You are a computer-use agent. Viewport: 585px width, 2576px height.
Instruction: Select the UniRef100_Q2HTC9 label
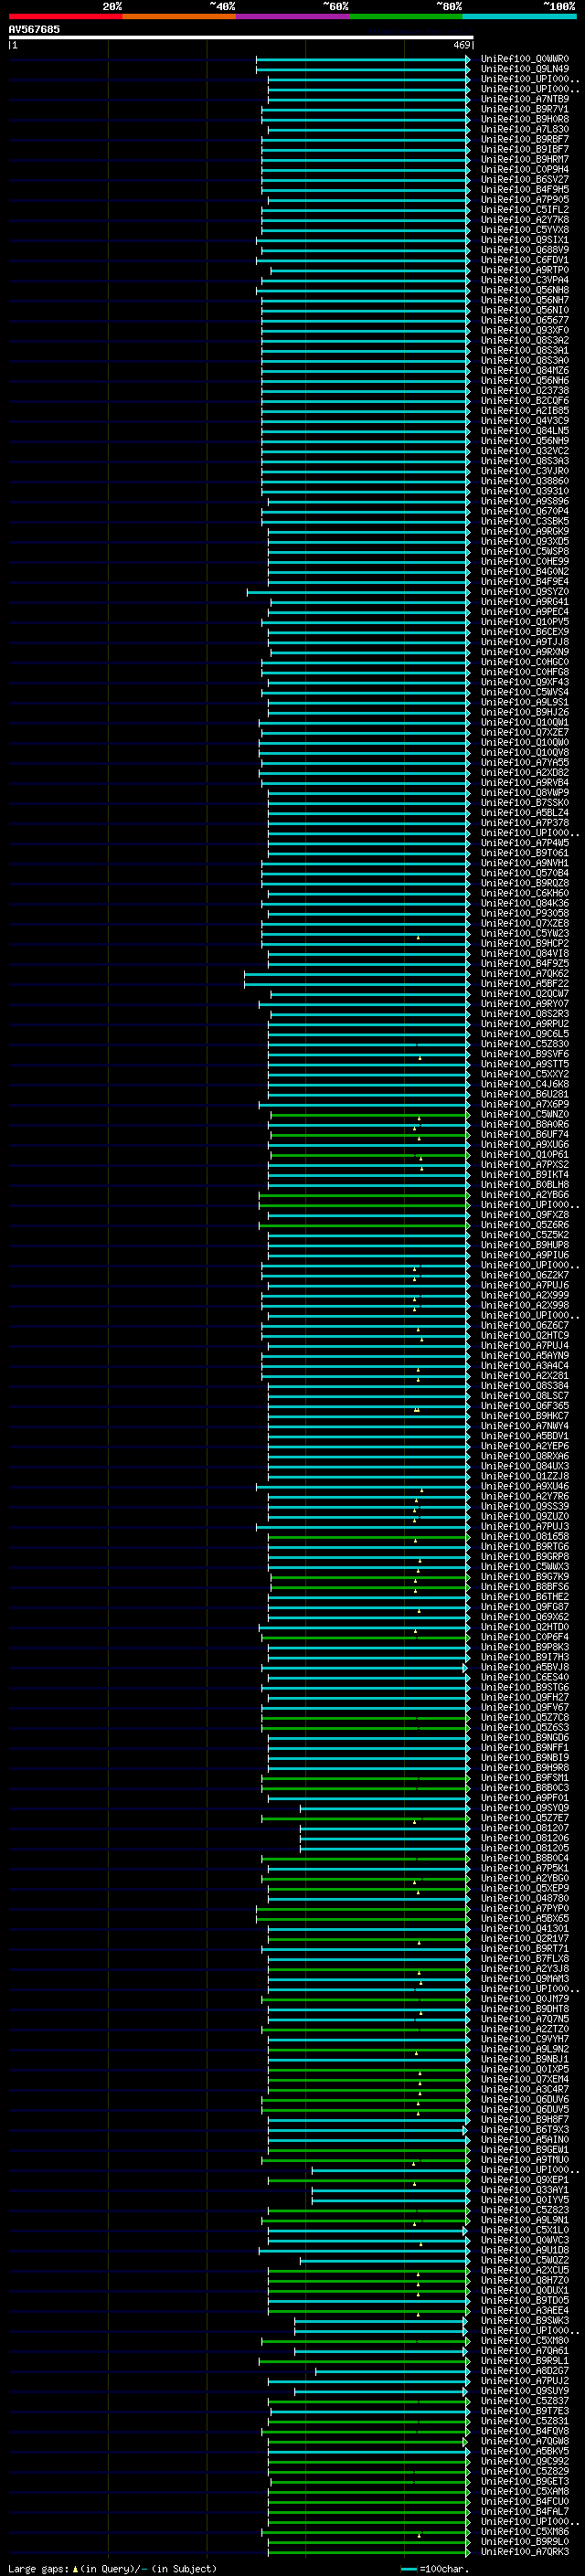pos(524,1335)
